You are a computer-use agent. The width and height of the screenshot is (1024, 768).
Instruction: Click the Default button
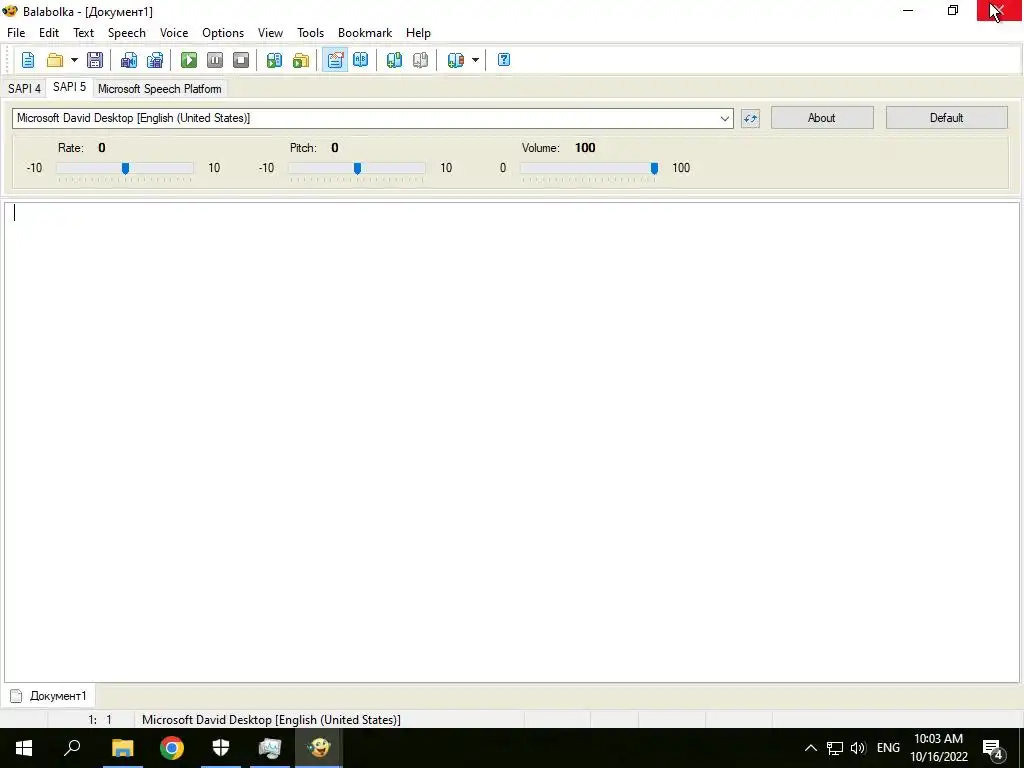(x=946, y=118)
